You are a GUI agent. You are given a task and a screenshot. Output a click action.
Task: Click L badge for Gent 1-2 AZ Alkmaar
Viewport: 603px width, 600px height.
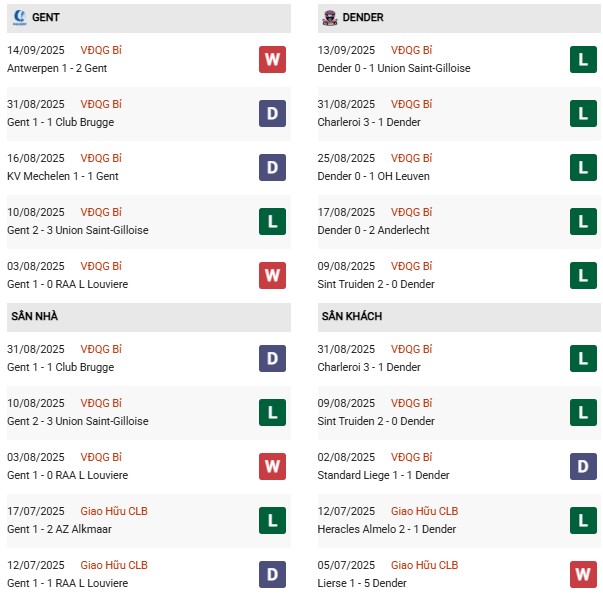point(272,520)
